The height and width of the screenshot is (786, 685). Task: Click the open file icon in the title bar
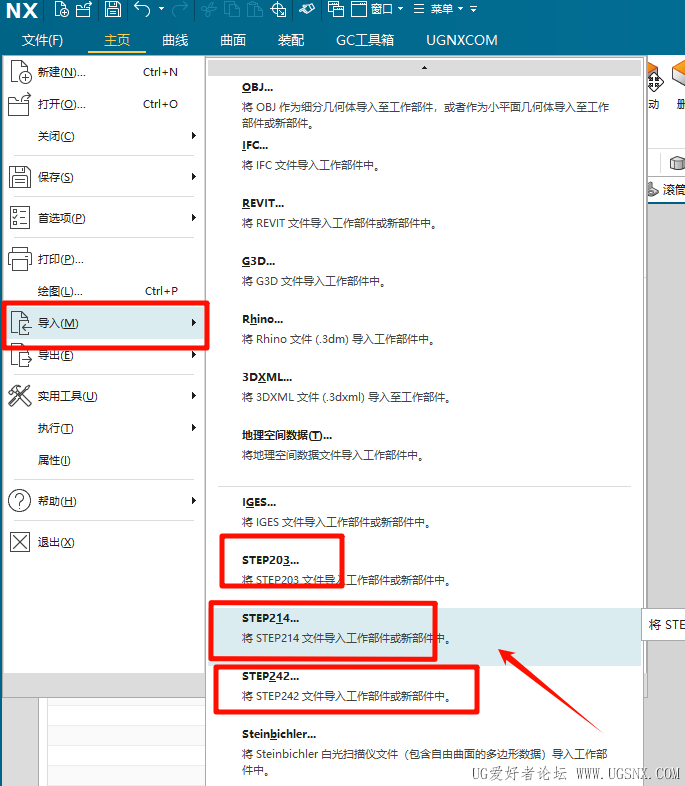(x=84, y=9)
